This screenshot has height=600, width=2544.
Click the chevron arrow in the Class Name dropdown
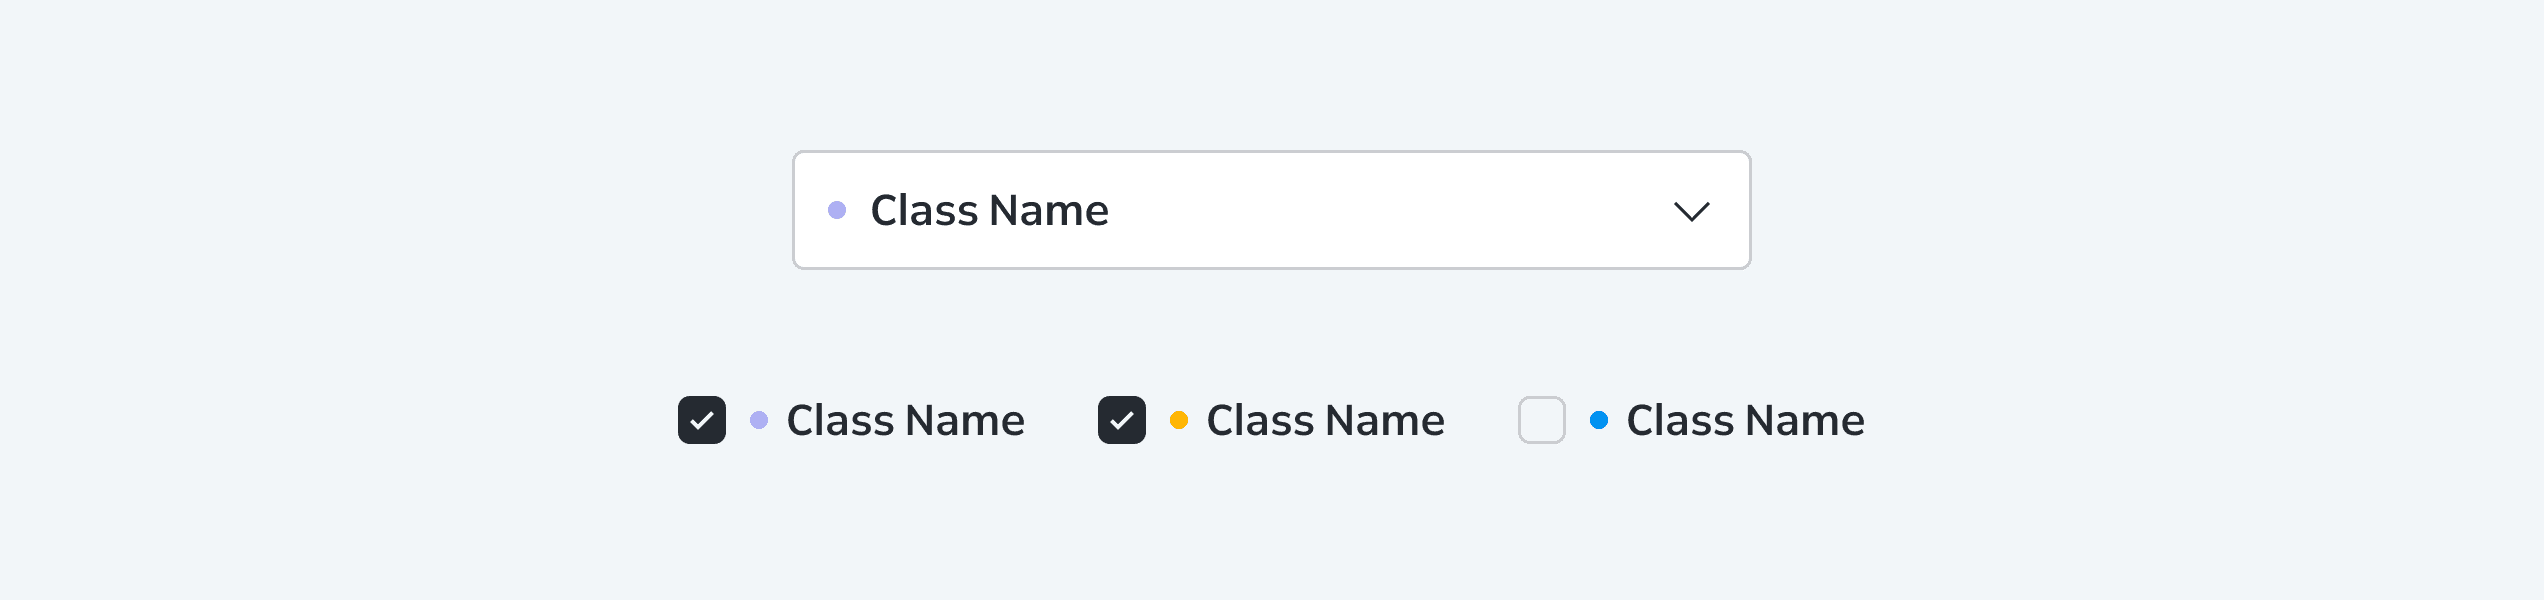point(1692,211)
